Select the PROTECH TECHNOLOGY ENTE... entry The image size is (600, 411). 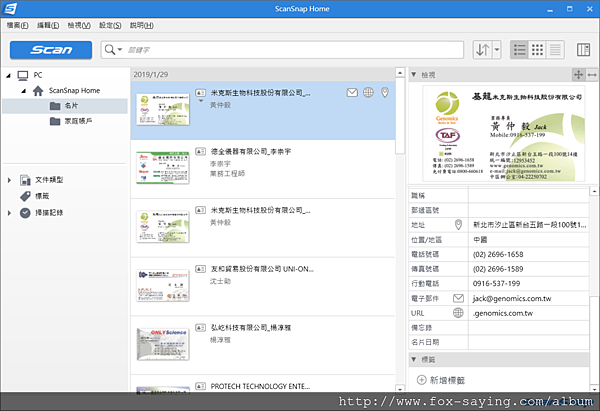tap(260, 386)
